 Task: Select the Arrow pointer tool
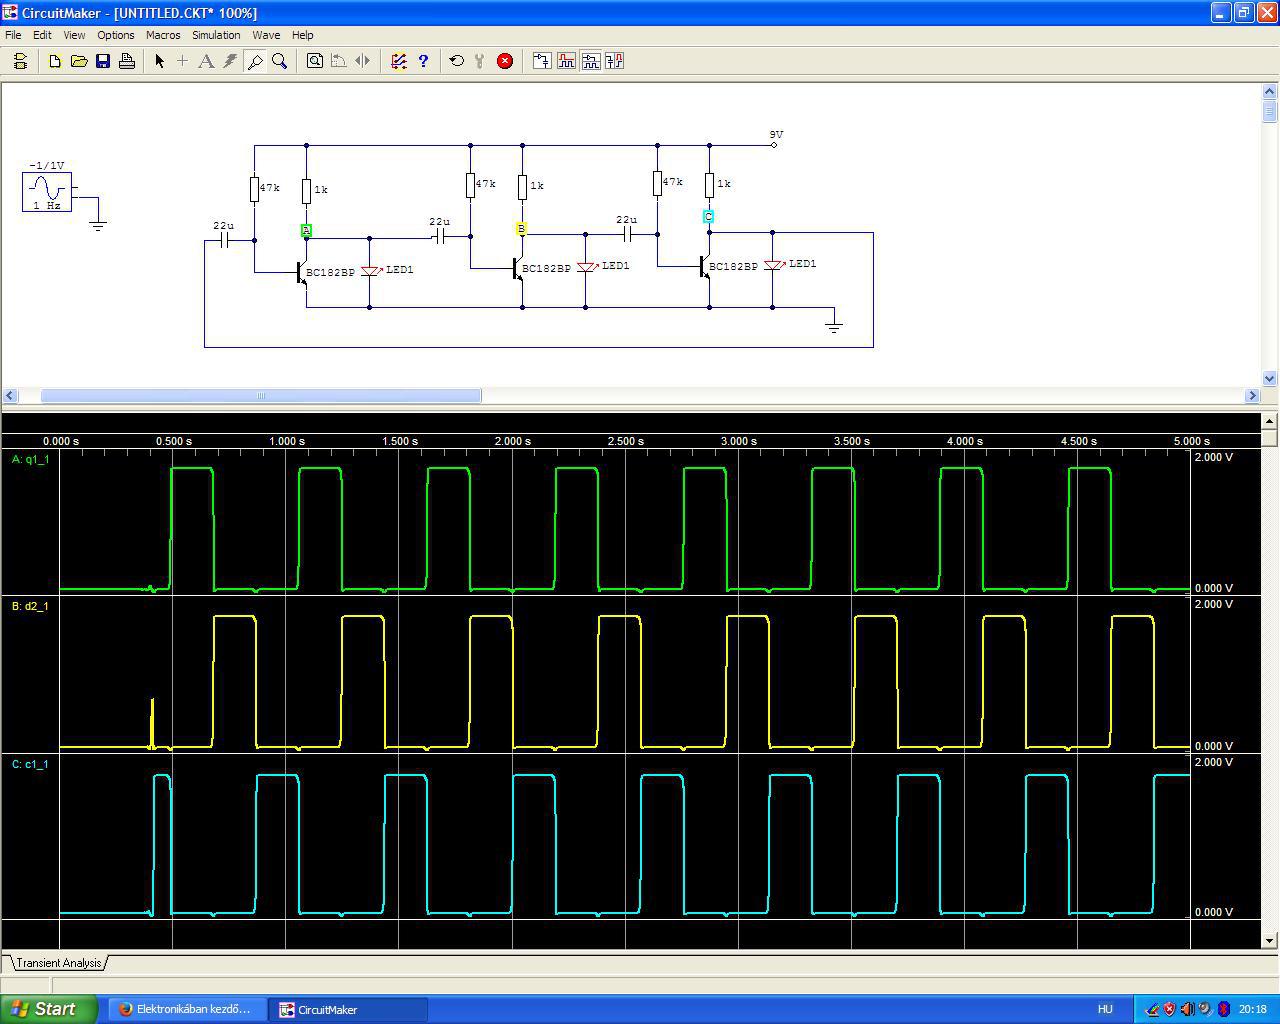159,61
